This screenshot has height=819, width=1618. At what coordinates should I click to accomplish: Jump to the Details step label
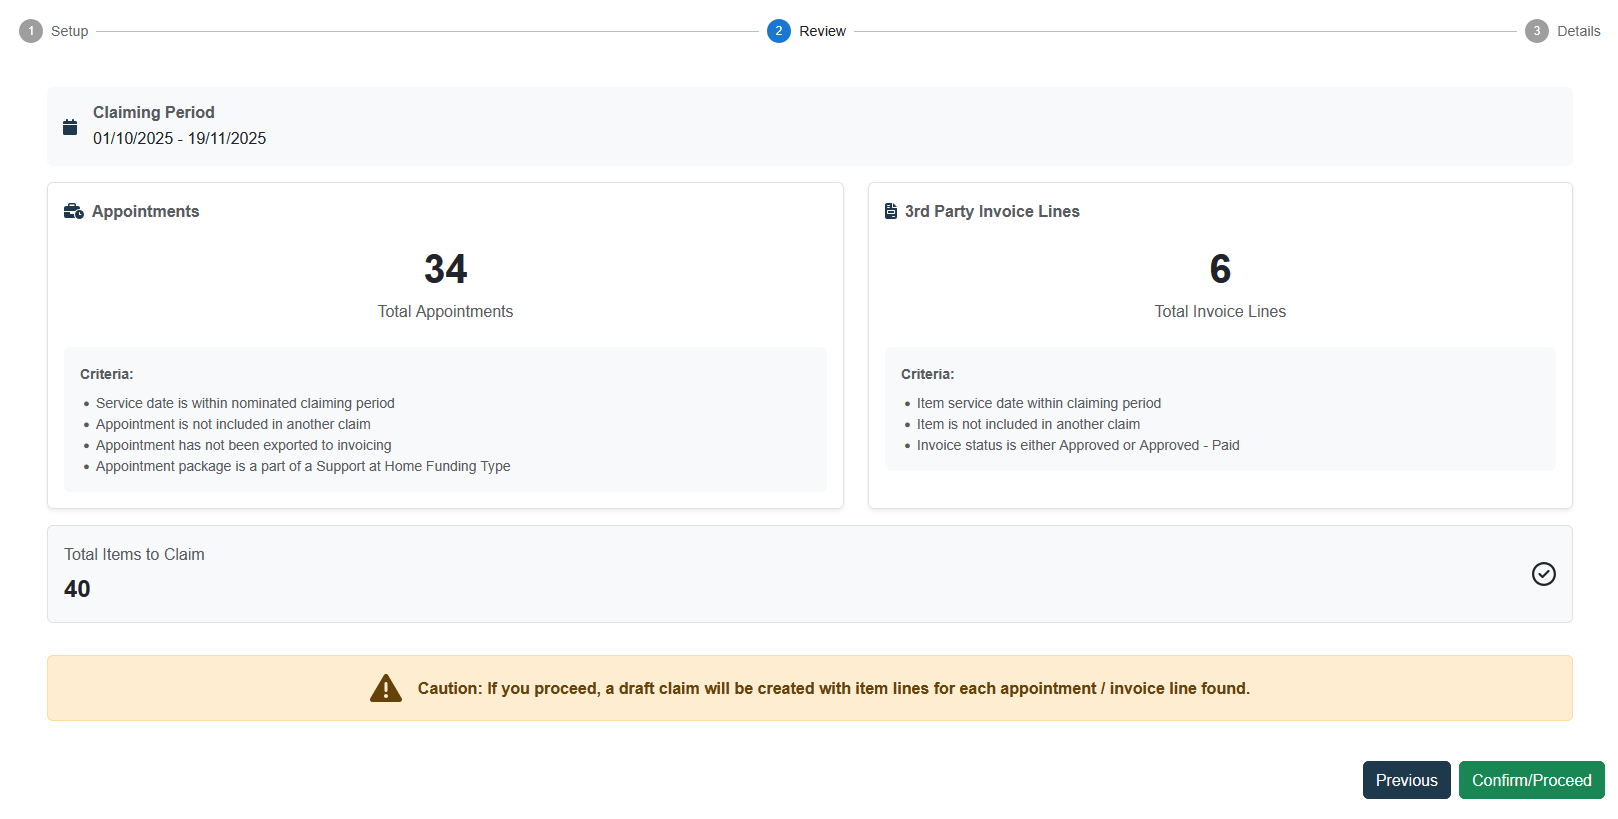pos(1578,31)
